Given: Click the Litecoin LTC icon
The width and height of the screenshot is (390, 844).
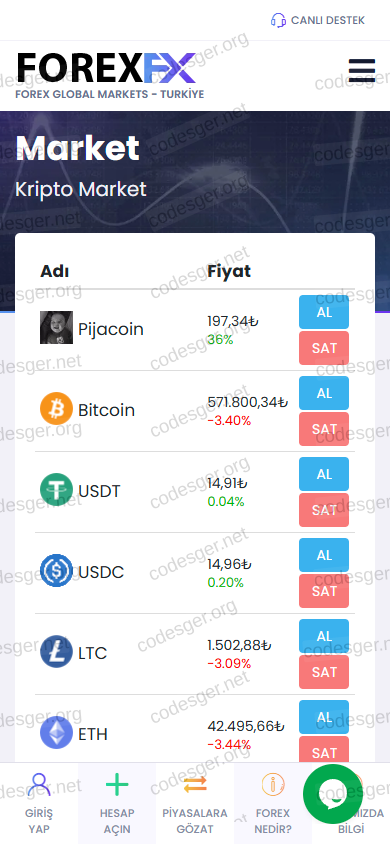Looking at the screenshot, I should (x=56, y=652).
